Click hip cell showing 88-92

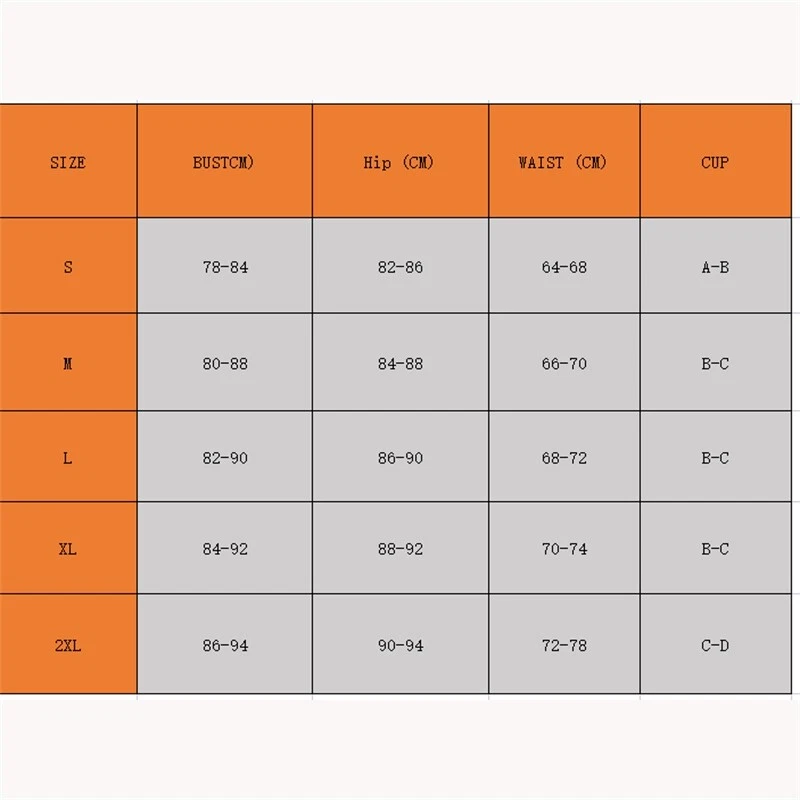pos(400,549)
